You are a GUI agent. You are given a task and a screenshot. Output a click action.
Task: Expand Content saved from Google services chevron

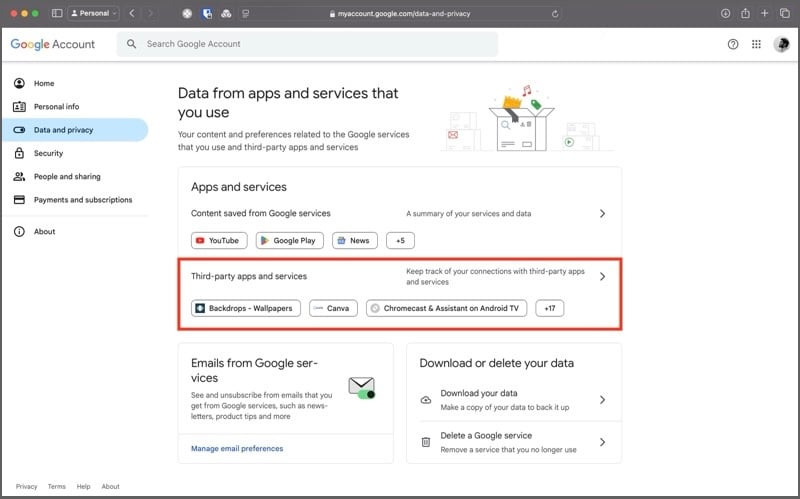pos(602,213)
